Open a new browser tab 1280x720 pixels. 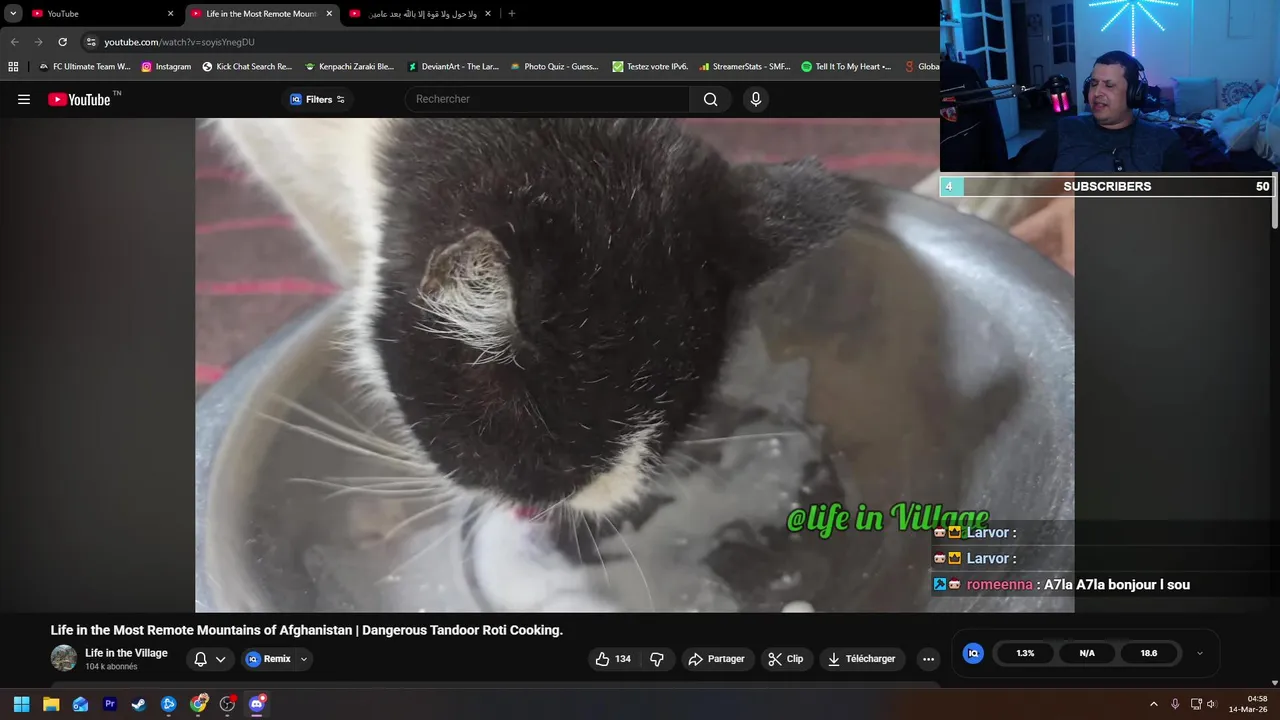point(512,14)
